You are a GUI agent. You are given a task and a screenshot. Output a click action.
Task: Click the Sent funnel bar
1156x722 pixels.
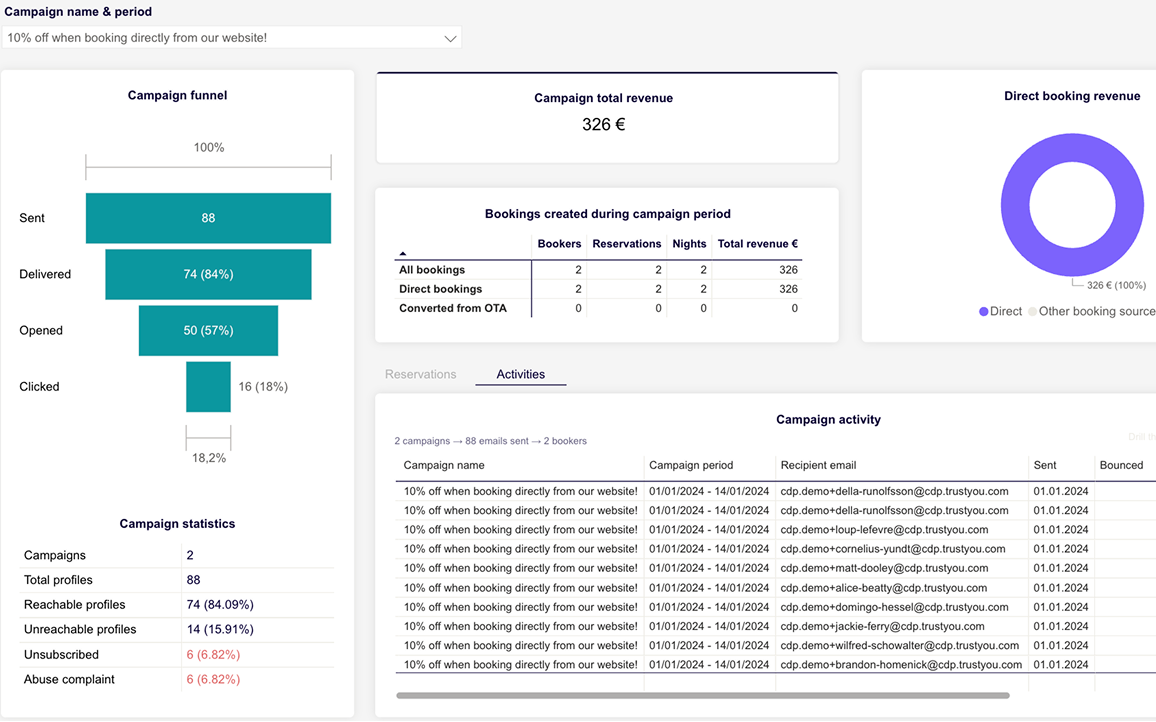(208, 218)
